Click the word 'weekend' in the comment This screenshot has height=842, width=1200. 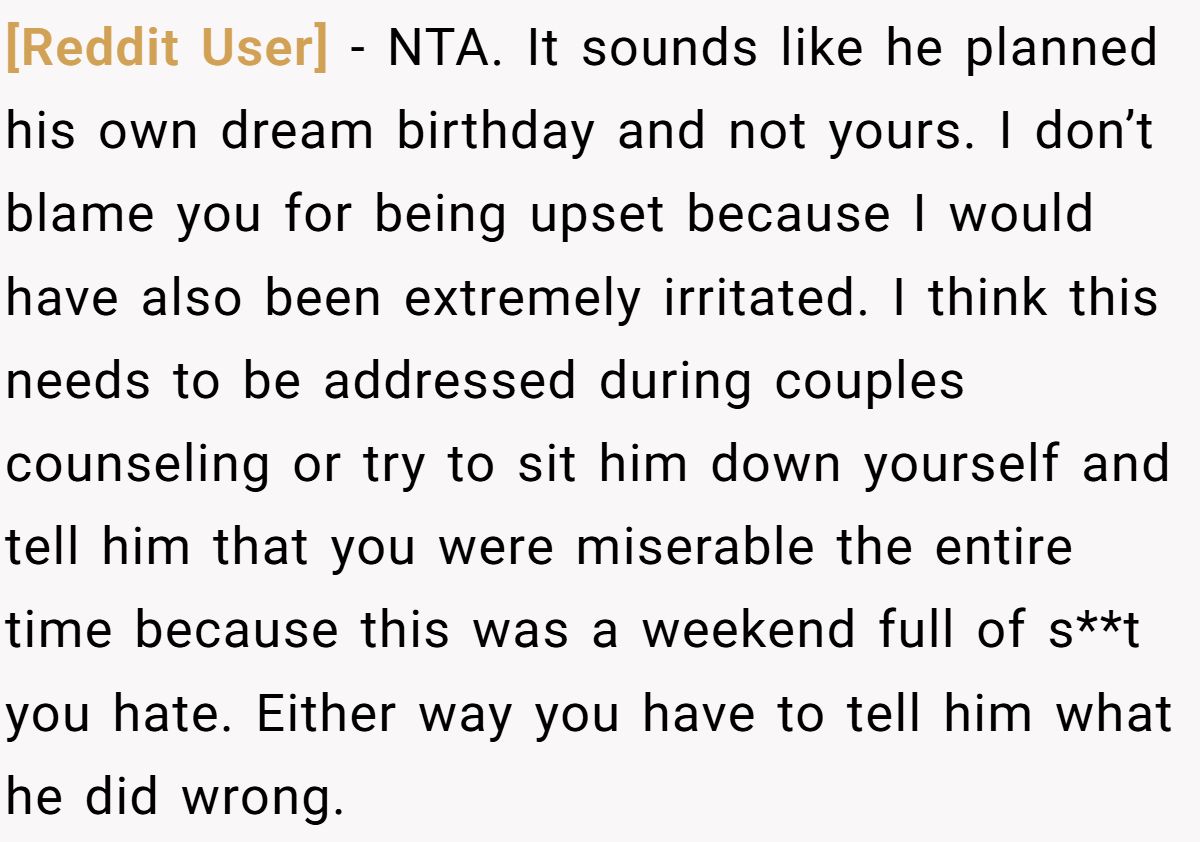tap(750, 630)
